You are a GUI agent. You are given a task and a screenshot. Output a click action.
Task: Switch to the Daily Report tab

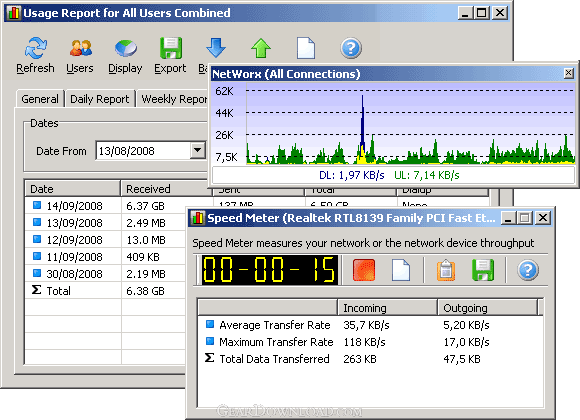(100, 99)
